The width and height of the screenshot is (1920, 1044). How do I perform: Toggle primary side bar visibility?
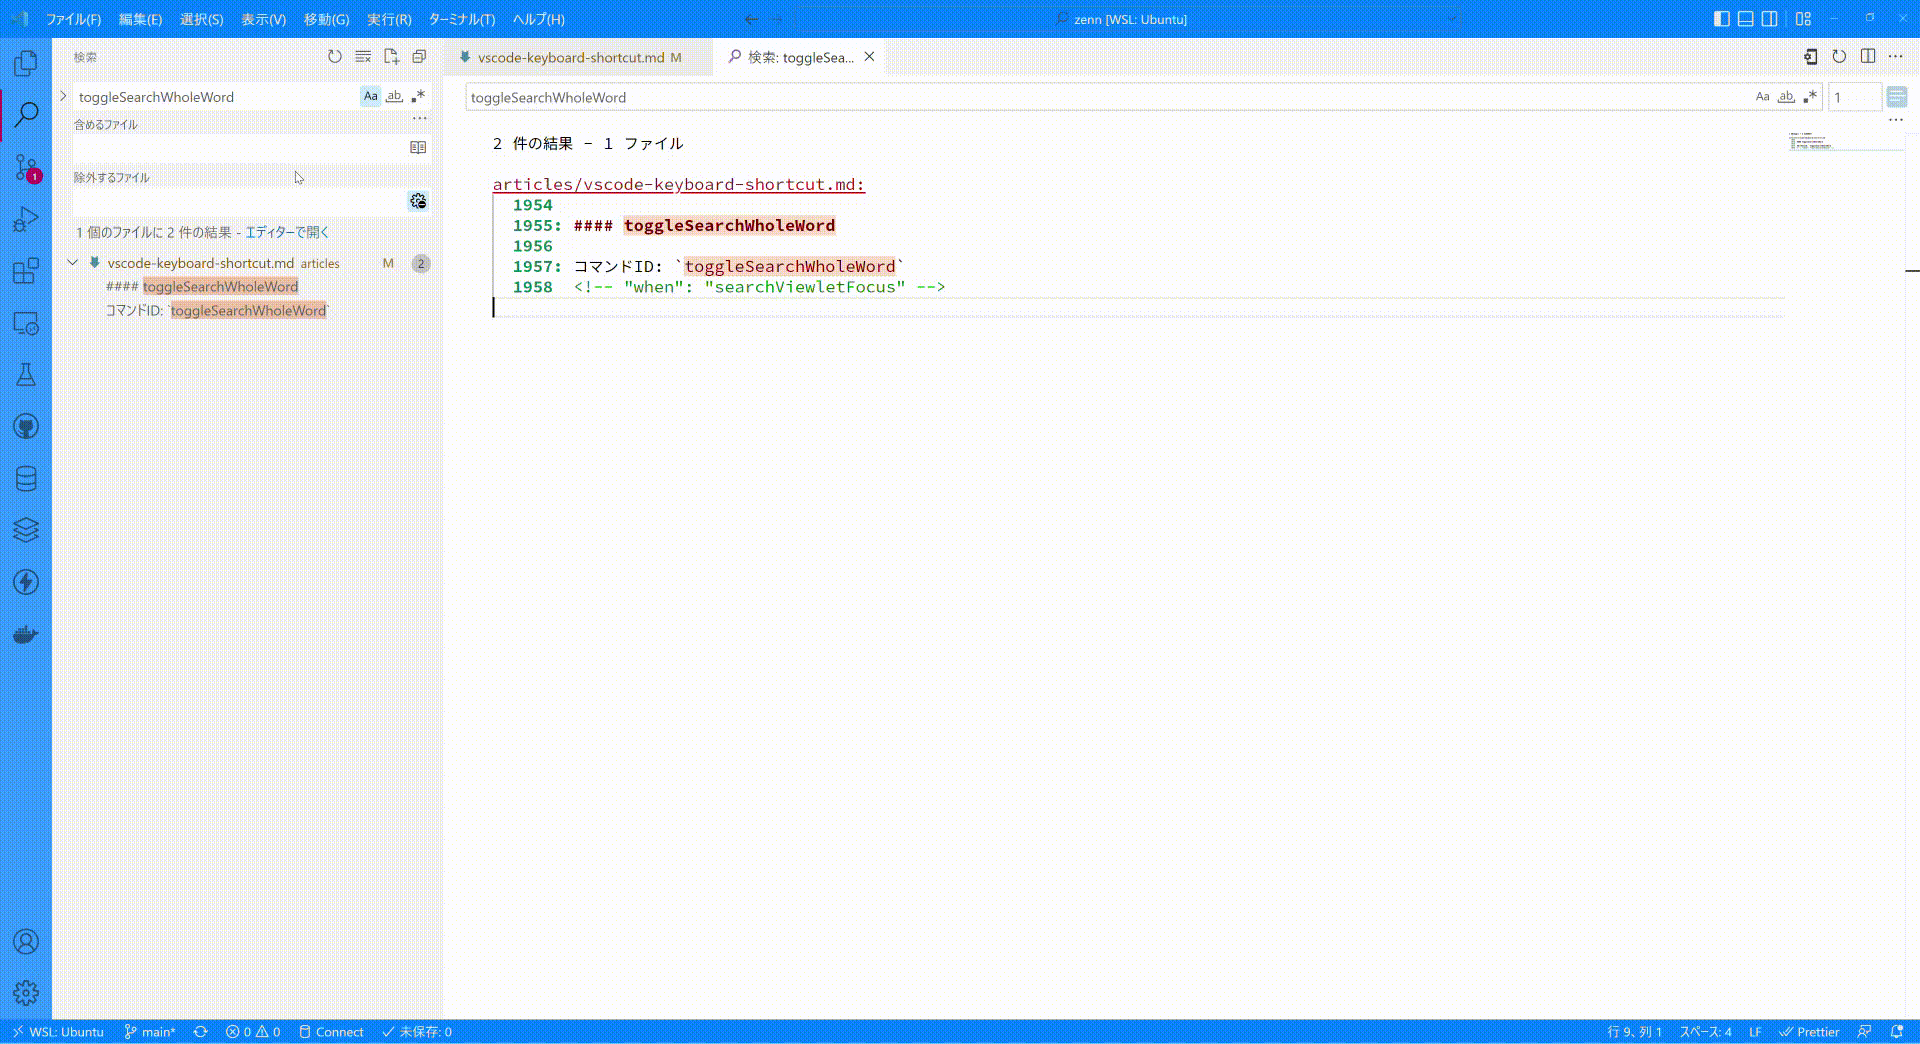point(1722,19)
